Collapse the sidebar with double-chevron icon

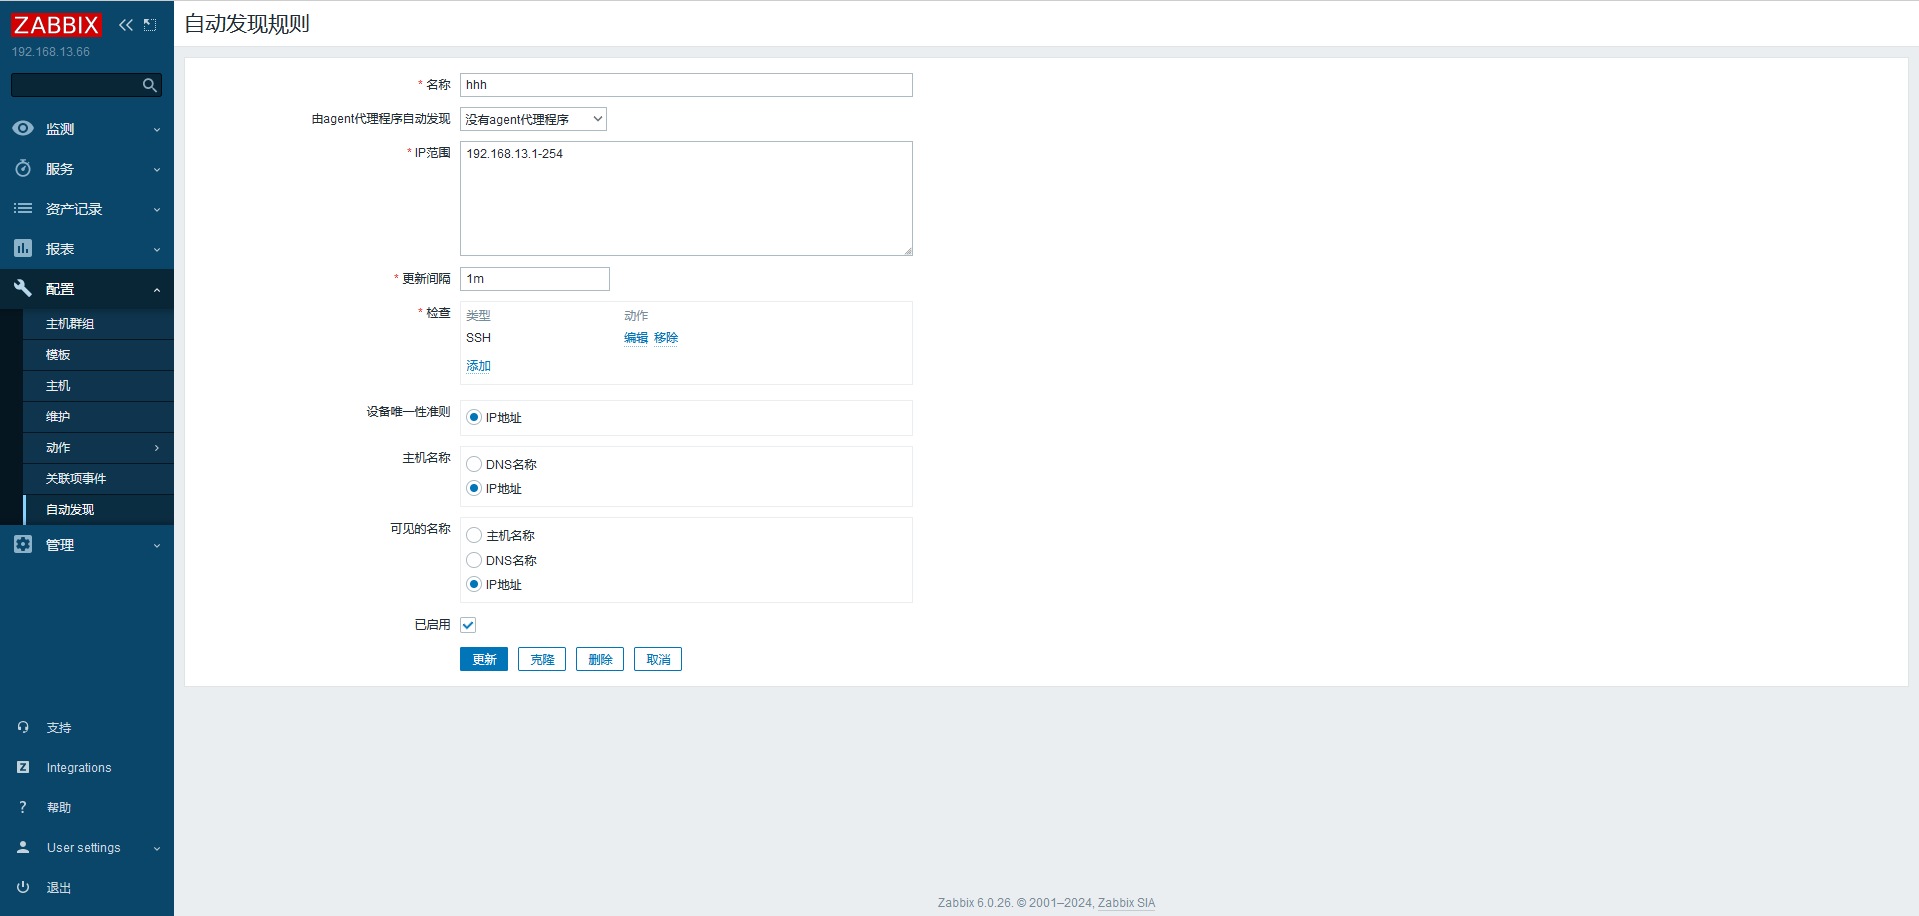pos(126,25)
